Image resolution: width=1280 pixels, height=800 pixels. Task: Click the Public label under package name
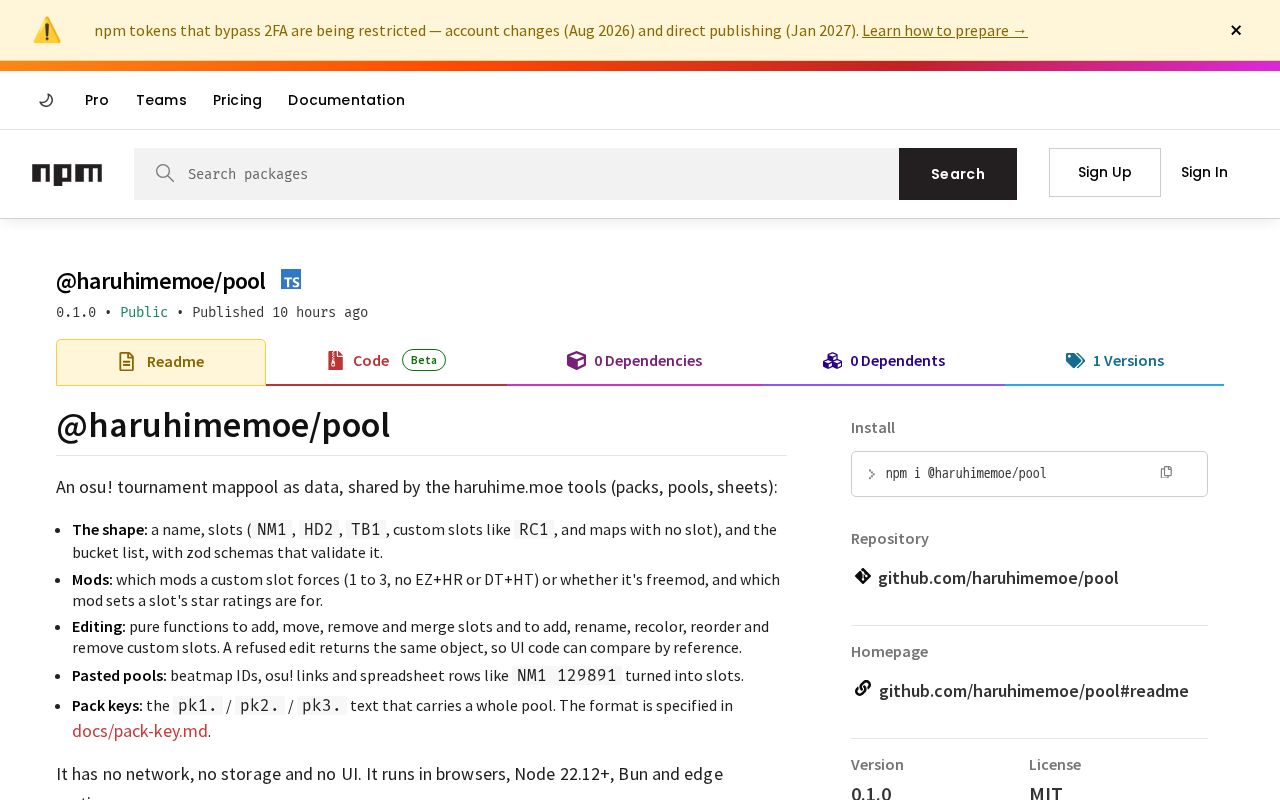[144, 312]
